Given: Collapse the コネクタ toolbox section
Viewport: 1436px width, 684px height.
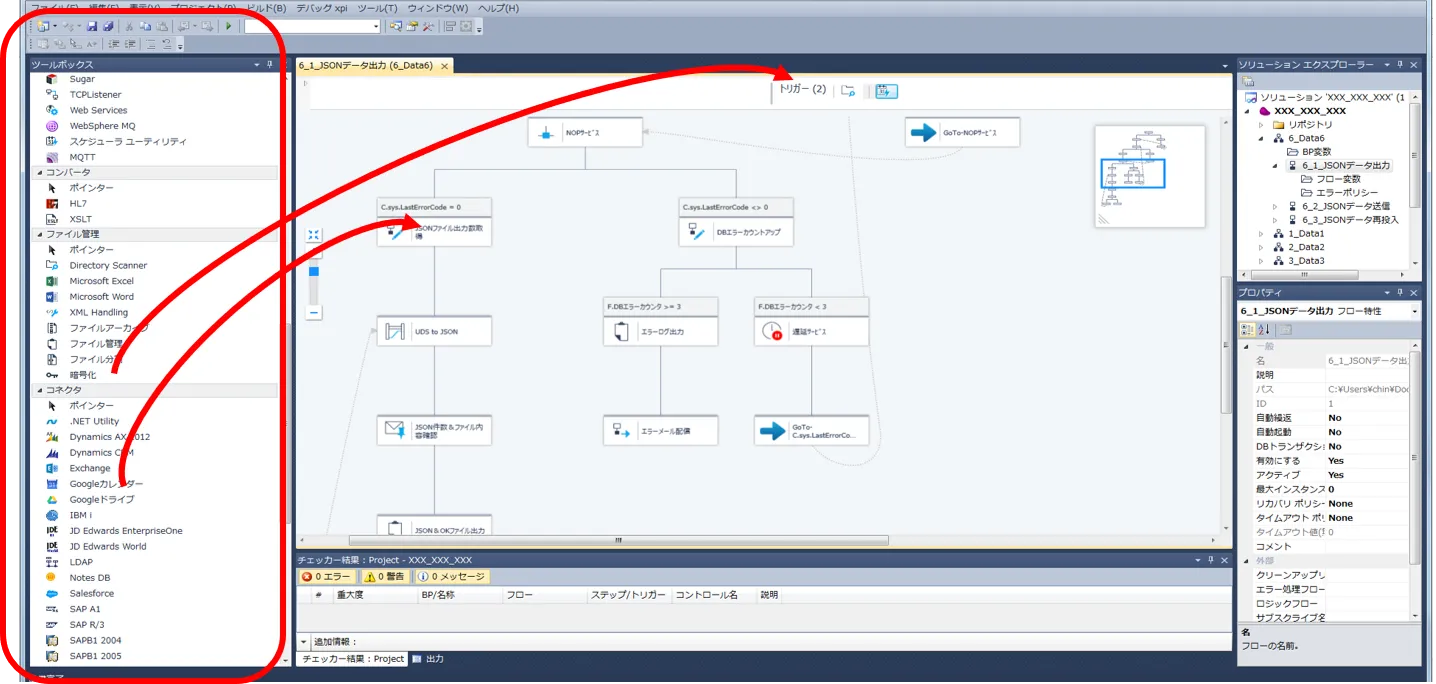Looking at the screenshot, I should 40,390.
